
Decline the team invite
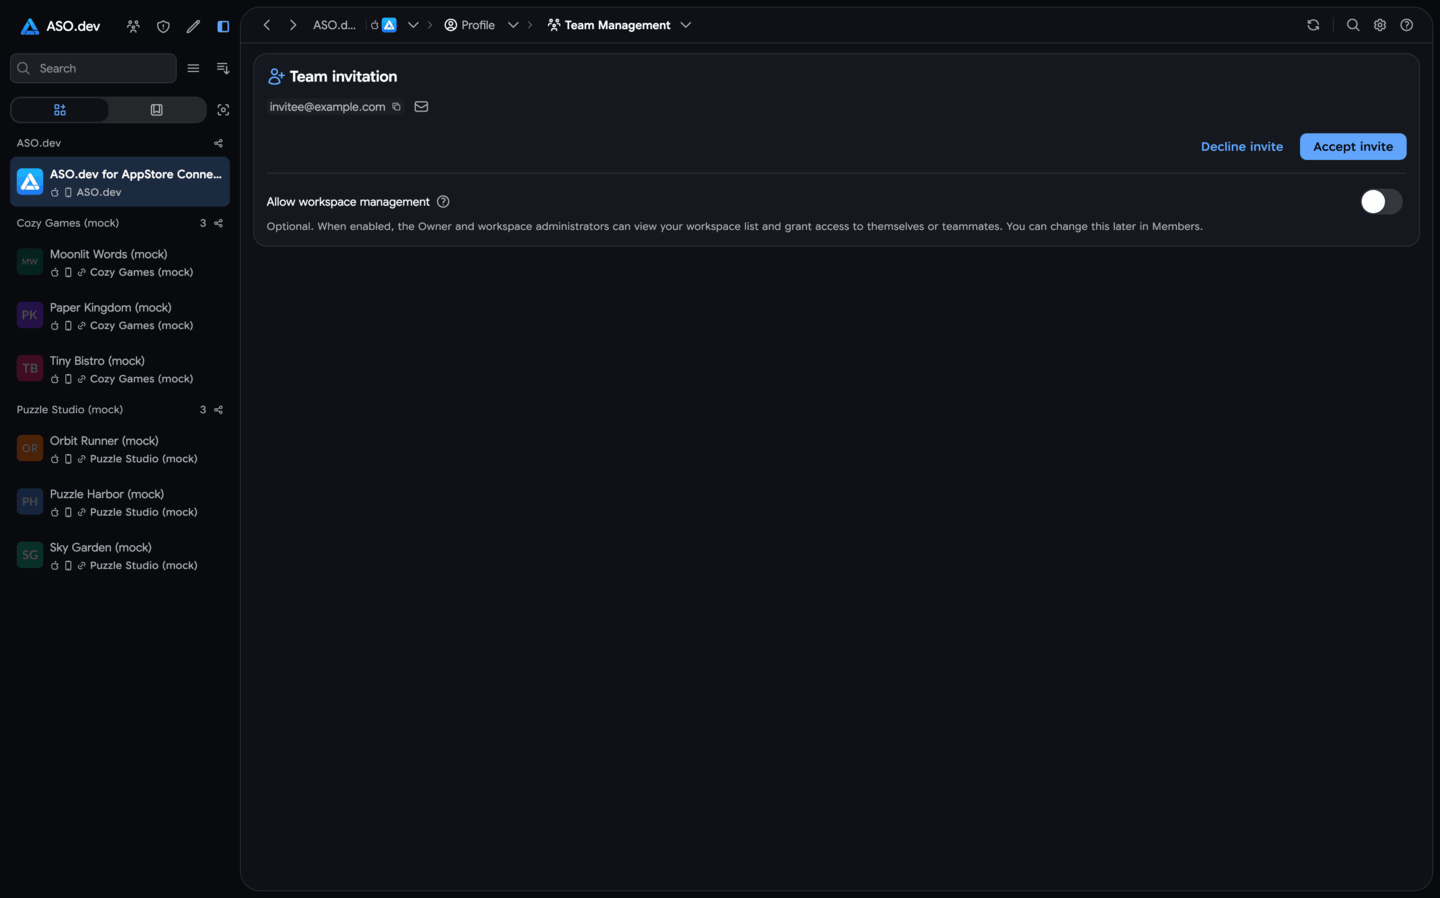1242,147
